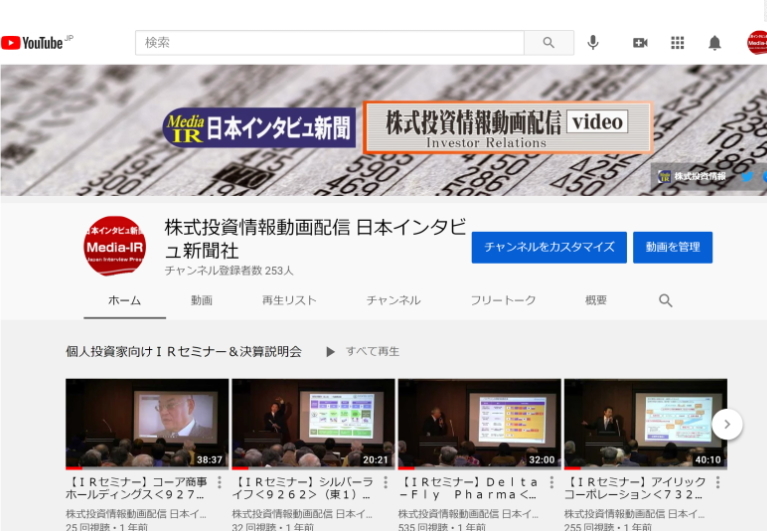Click 動画を管理 button
The height and width of the screenshot is (531, 767).
pyautogui.click(x=673, y=247)
